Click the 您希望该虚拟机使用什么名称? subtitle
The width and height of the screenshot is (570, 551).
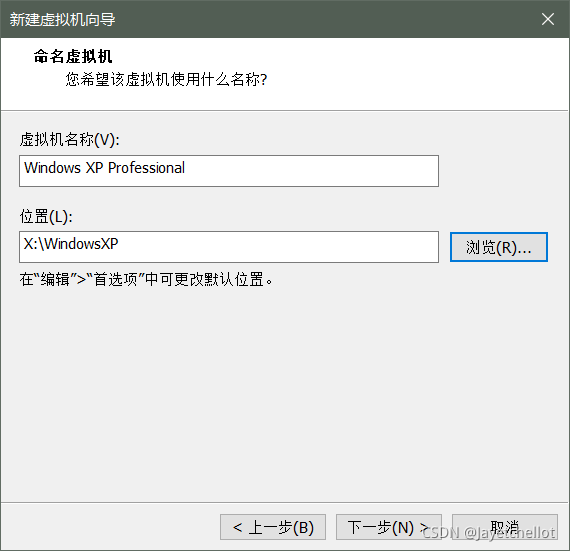point(166,79)
